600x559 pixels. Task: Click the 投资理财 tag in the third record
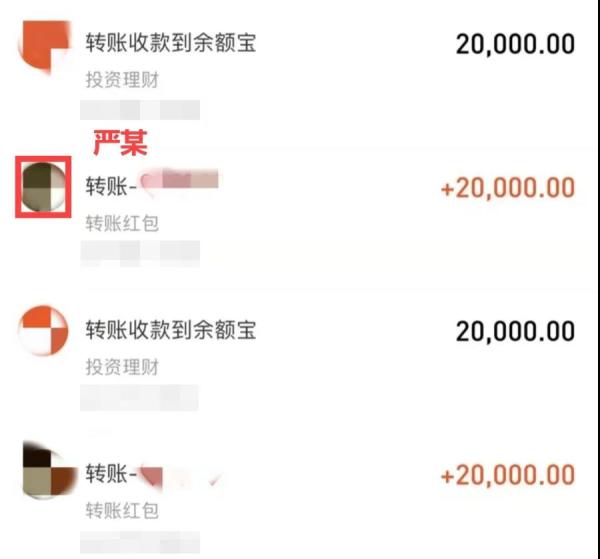point(122,367)
